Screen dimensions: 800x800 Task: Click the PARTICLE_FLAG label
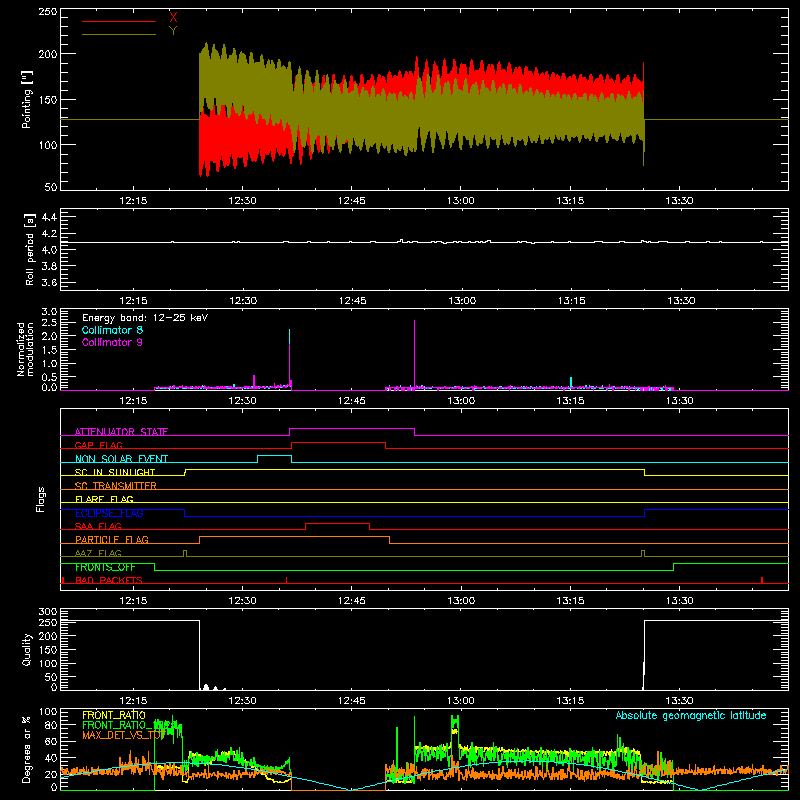(x=112, y=540)
